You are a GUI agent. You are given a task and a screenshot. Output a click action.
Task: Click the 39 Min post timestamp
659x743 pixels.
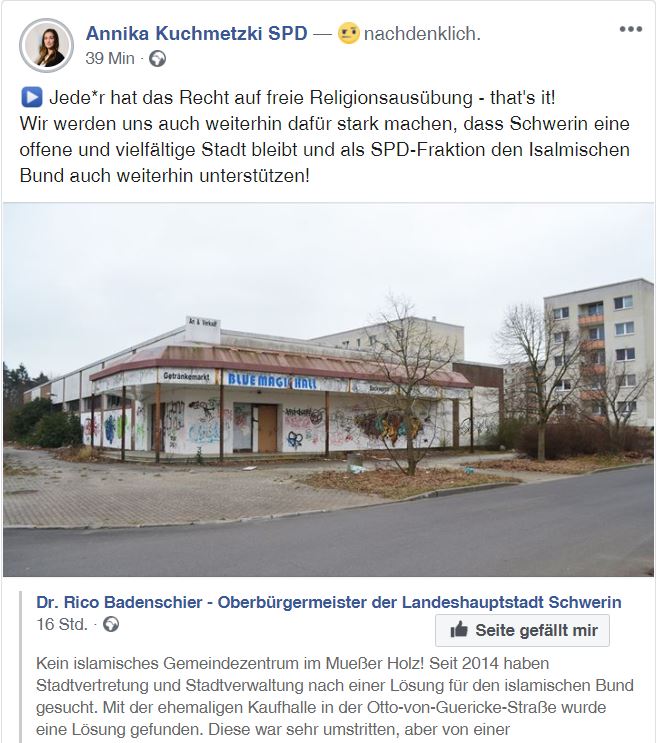tap(110, 58)
